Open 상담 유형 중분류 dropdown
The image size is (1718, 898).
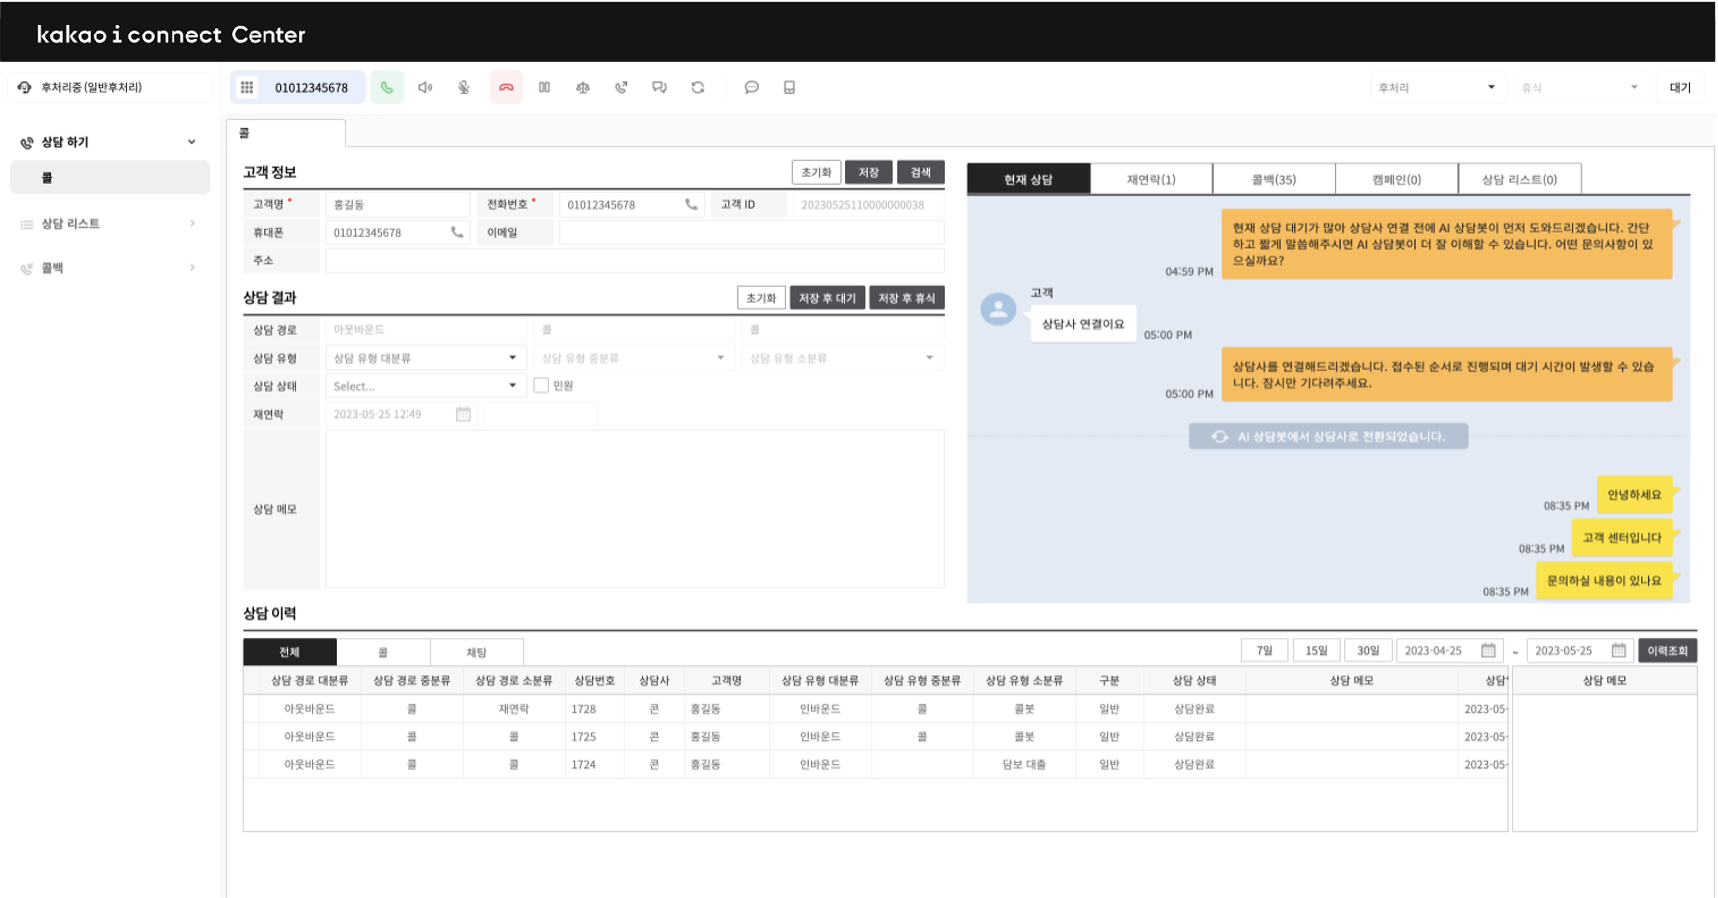634,358
